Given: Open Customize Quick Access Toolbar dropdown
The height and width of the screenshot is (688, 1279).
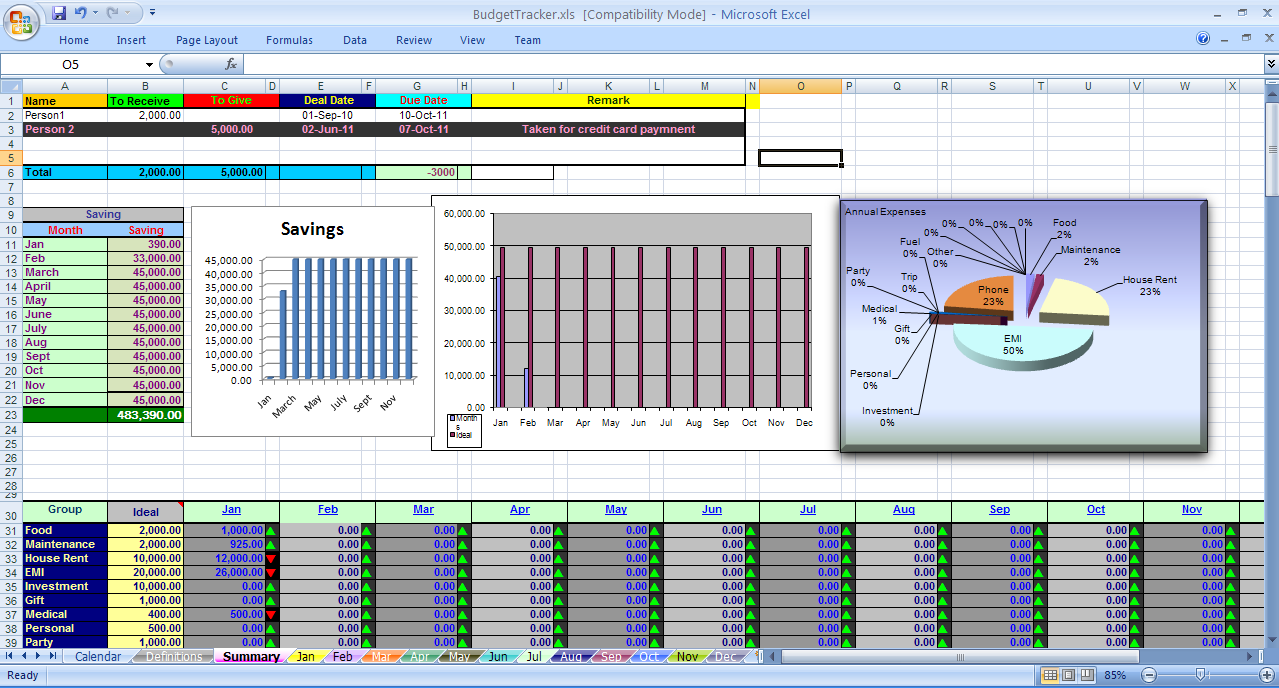Looking at the screenshot, I should [152, 13].
